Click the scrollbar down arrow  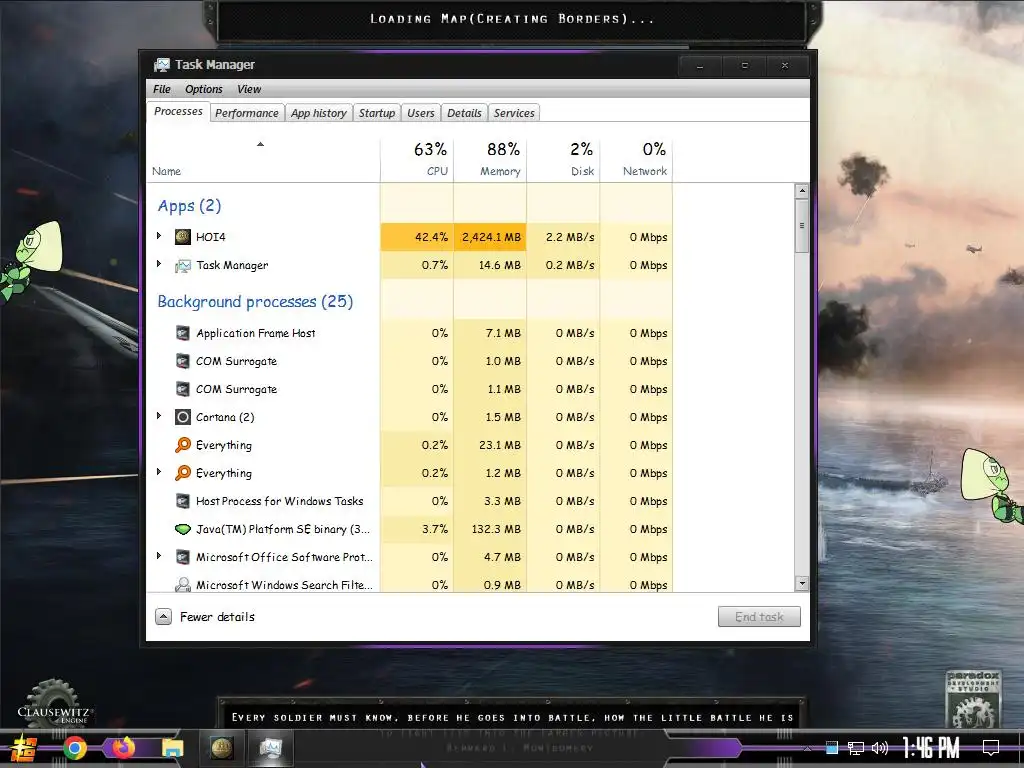[802, 583]
